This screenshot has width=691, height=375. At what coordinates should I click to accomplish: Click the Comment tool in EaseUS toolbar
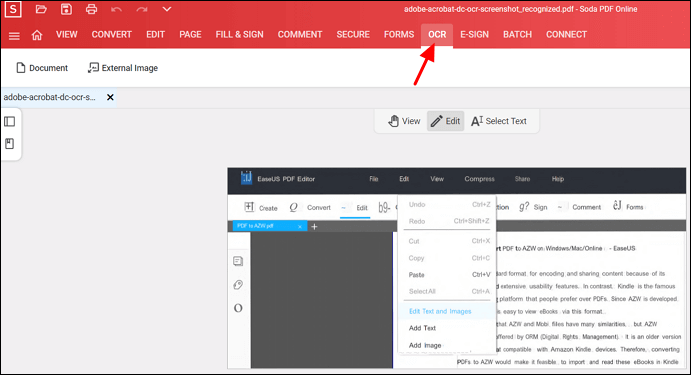pos(579,207)
